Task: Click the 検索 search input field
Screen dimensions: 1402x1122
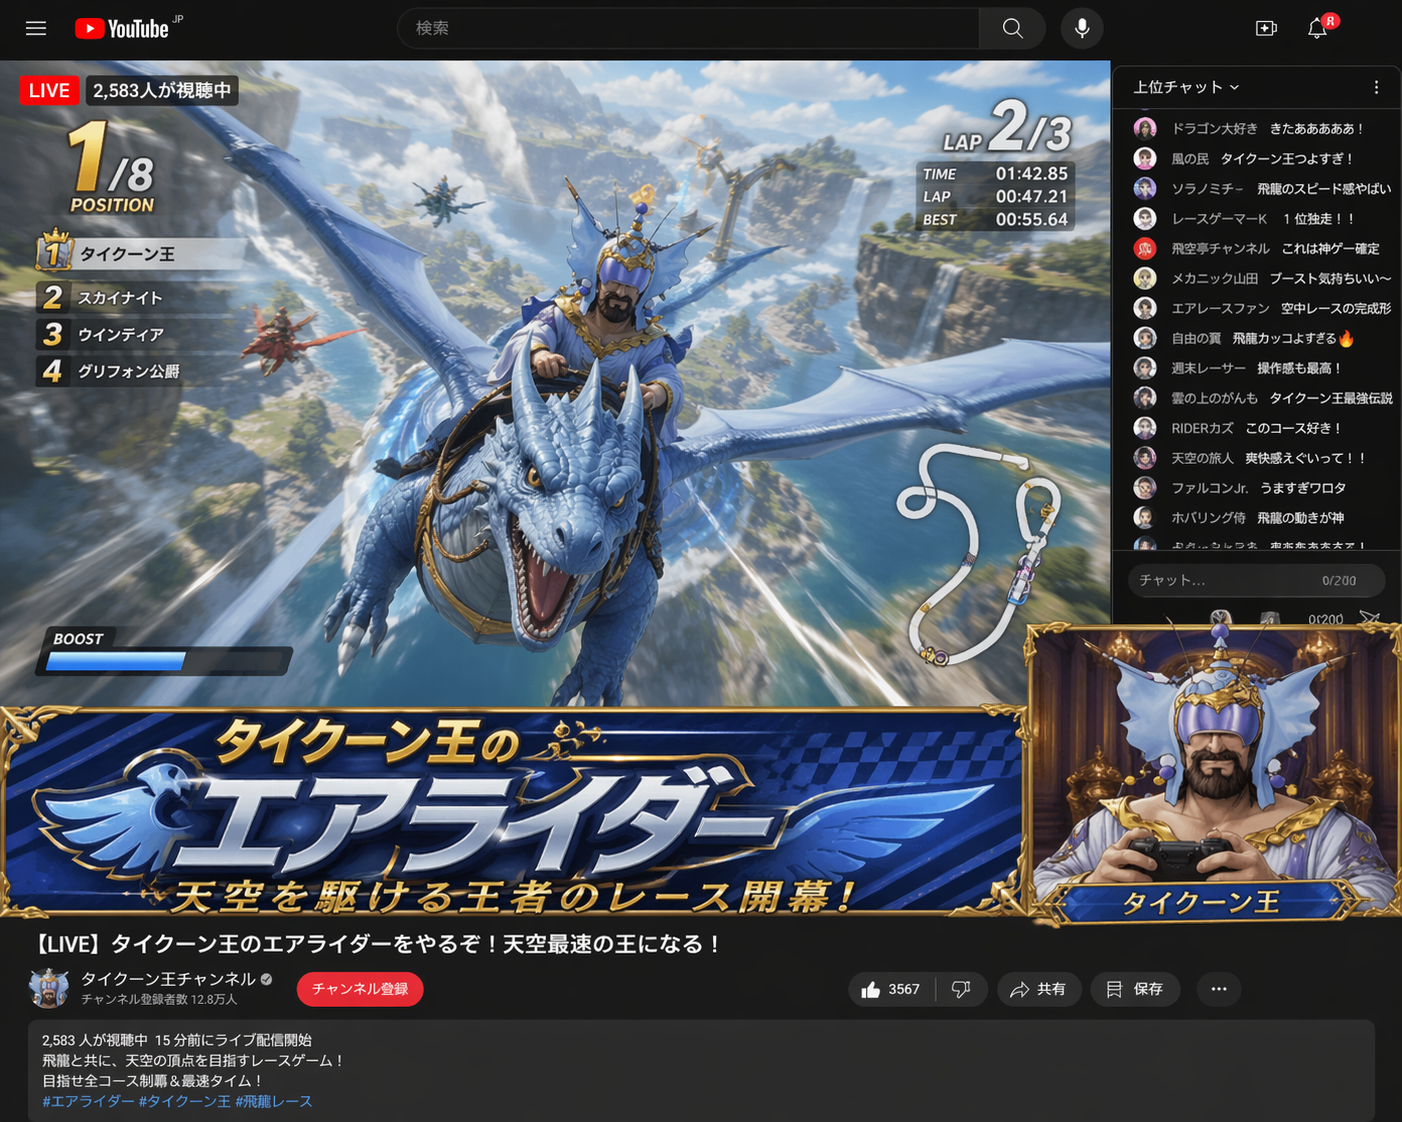Action: pyautogui.click(x=690, y=28)
